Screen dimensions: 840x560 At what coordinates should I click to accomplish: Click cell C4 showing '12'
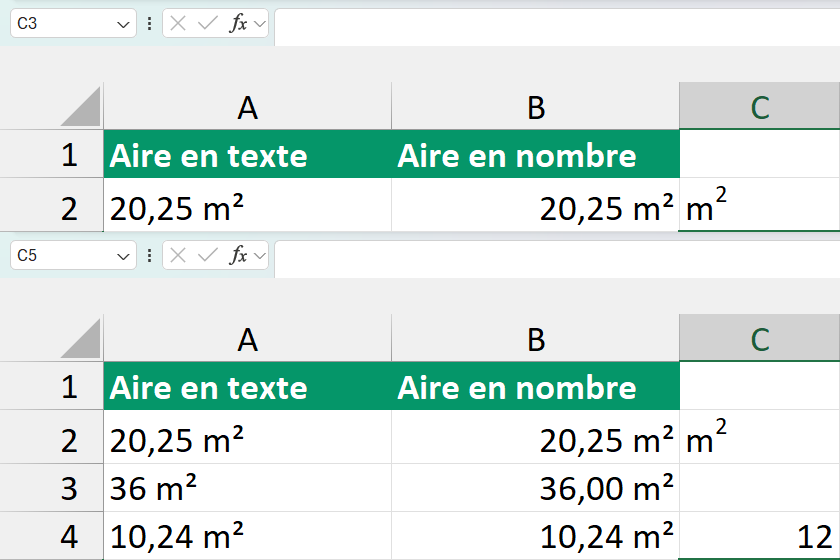click(760, 536)
